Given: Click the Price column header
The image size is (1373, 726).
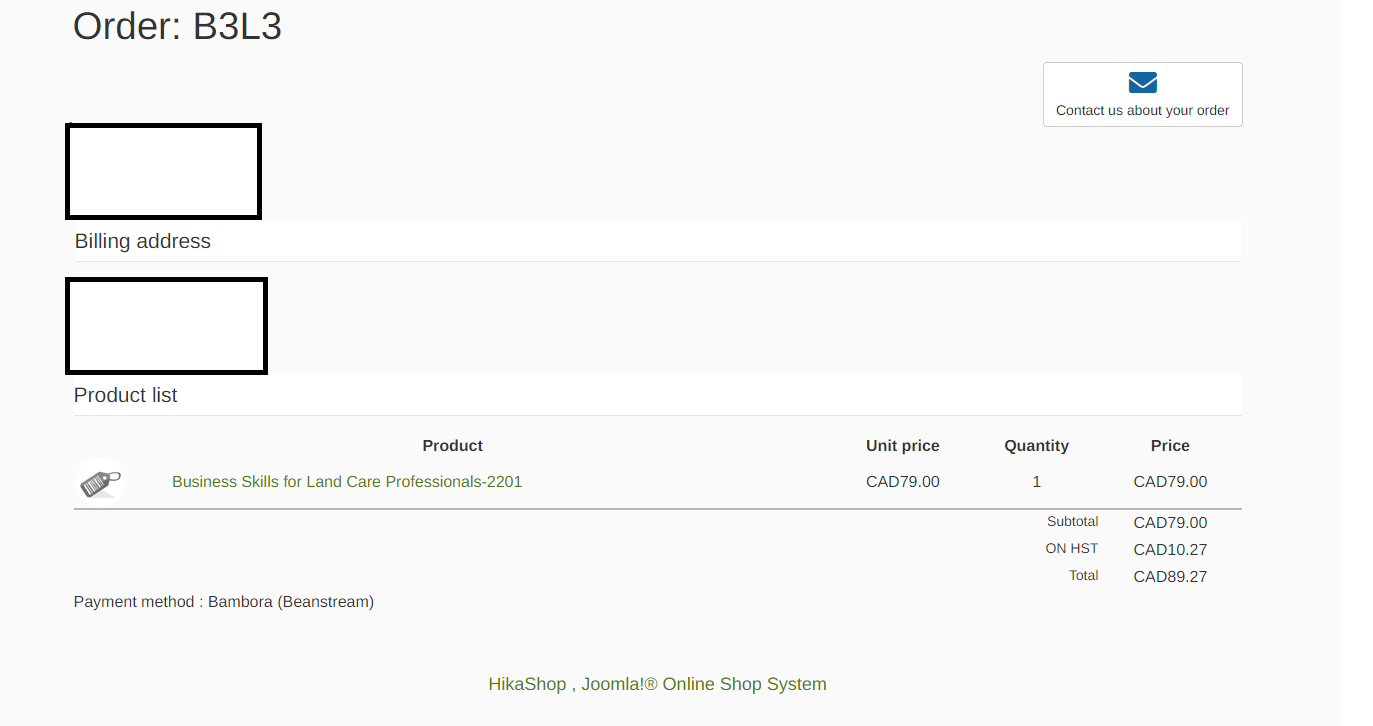Looking at the screenshot, I should tap(1170, 446).
